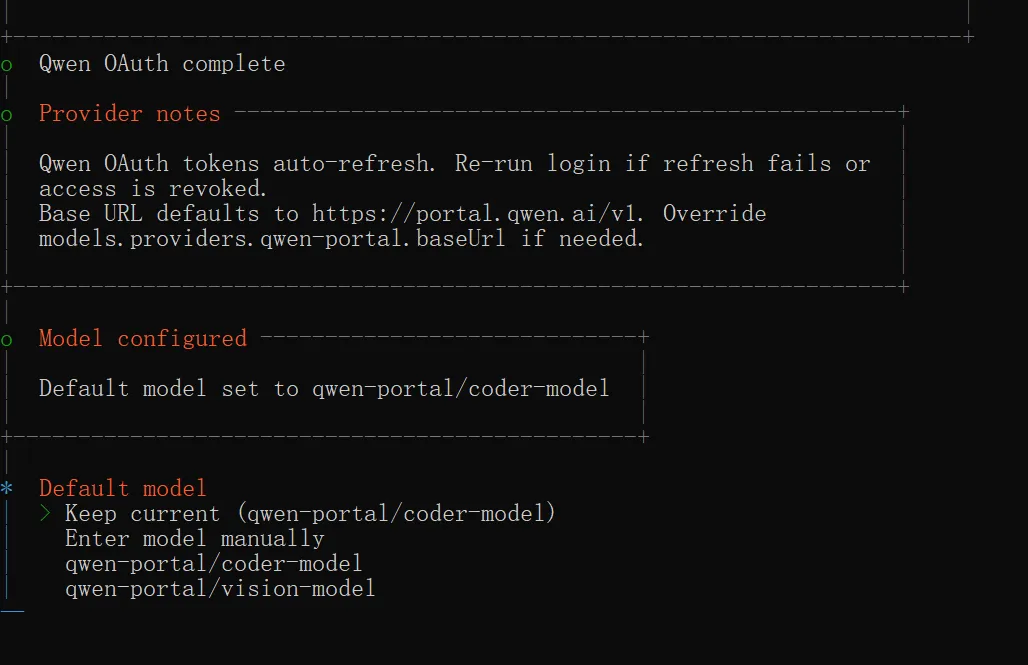Screen dimensions: 1028x665
Task: Click the blue dash at prompt bottom
Action: pyautogui.click(x=12, y=607)
